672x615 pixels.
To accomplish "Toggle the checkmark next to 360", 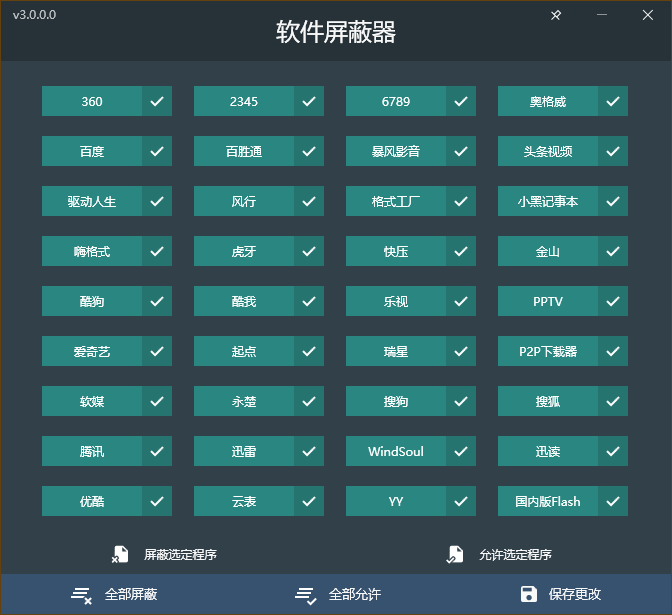I will click(157, 101).
